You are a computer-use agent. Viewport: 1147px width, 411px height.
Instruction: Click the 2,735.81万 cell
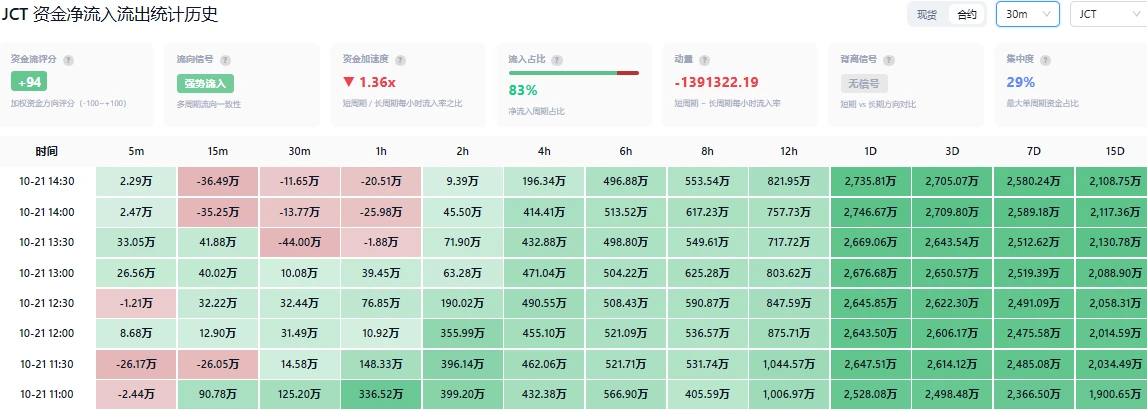(x=870, y=181)
